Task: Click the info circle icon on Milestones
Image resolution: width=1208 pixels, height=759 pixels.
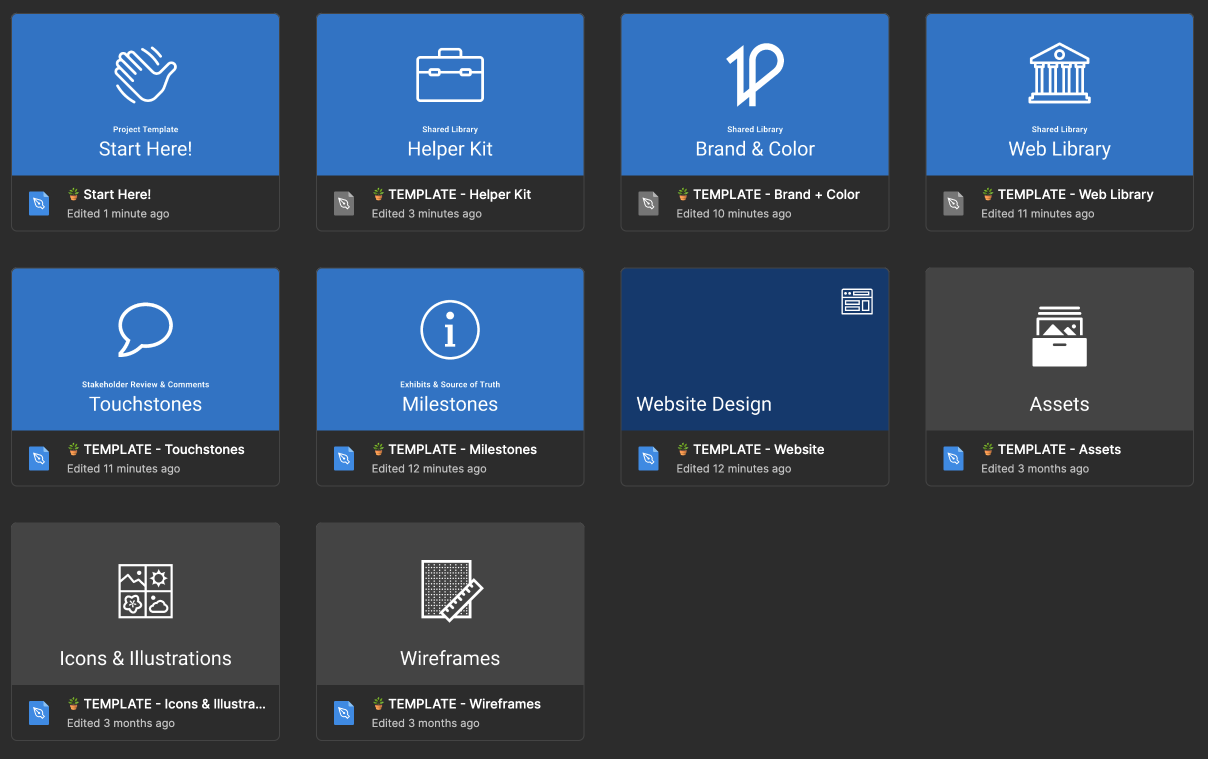Action: (x=450, y=329)
